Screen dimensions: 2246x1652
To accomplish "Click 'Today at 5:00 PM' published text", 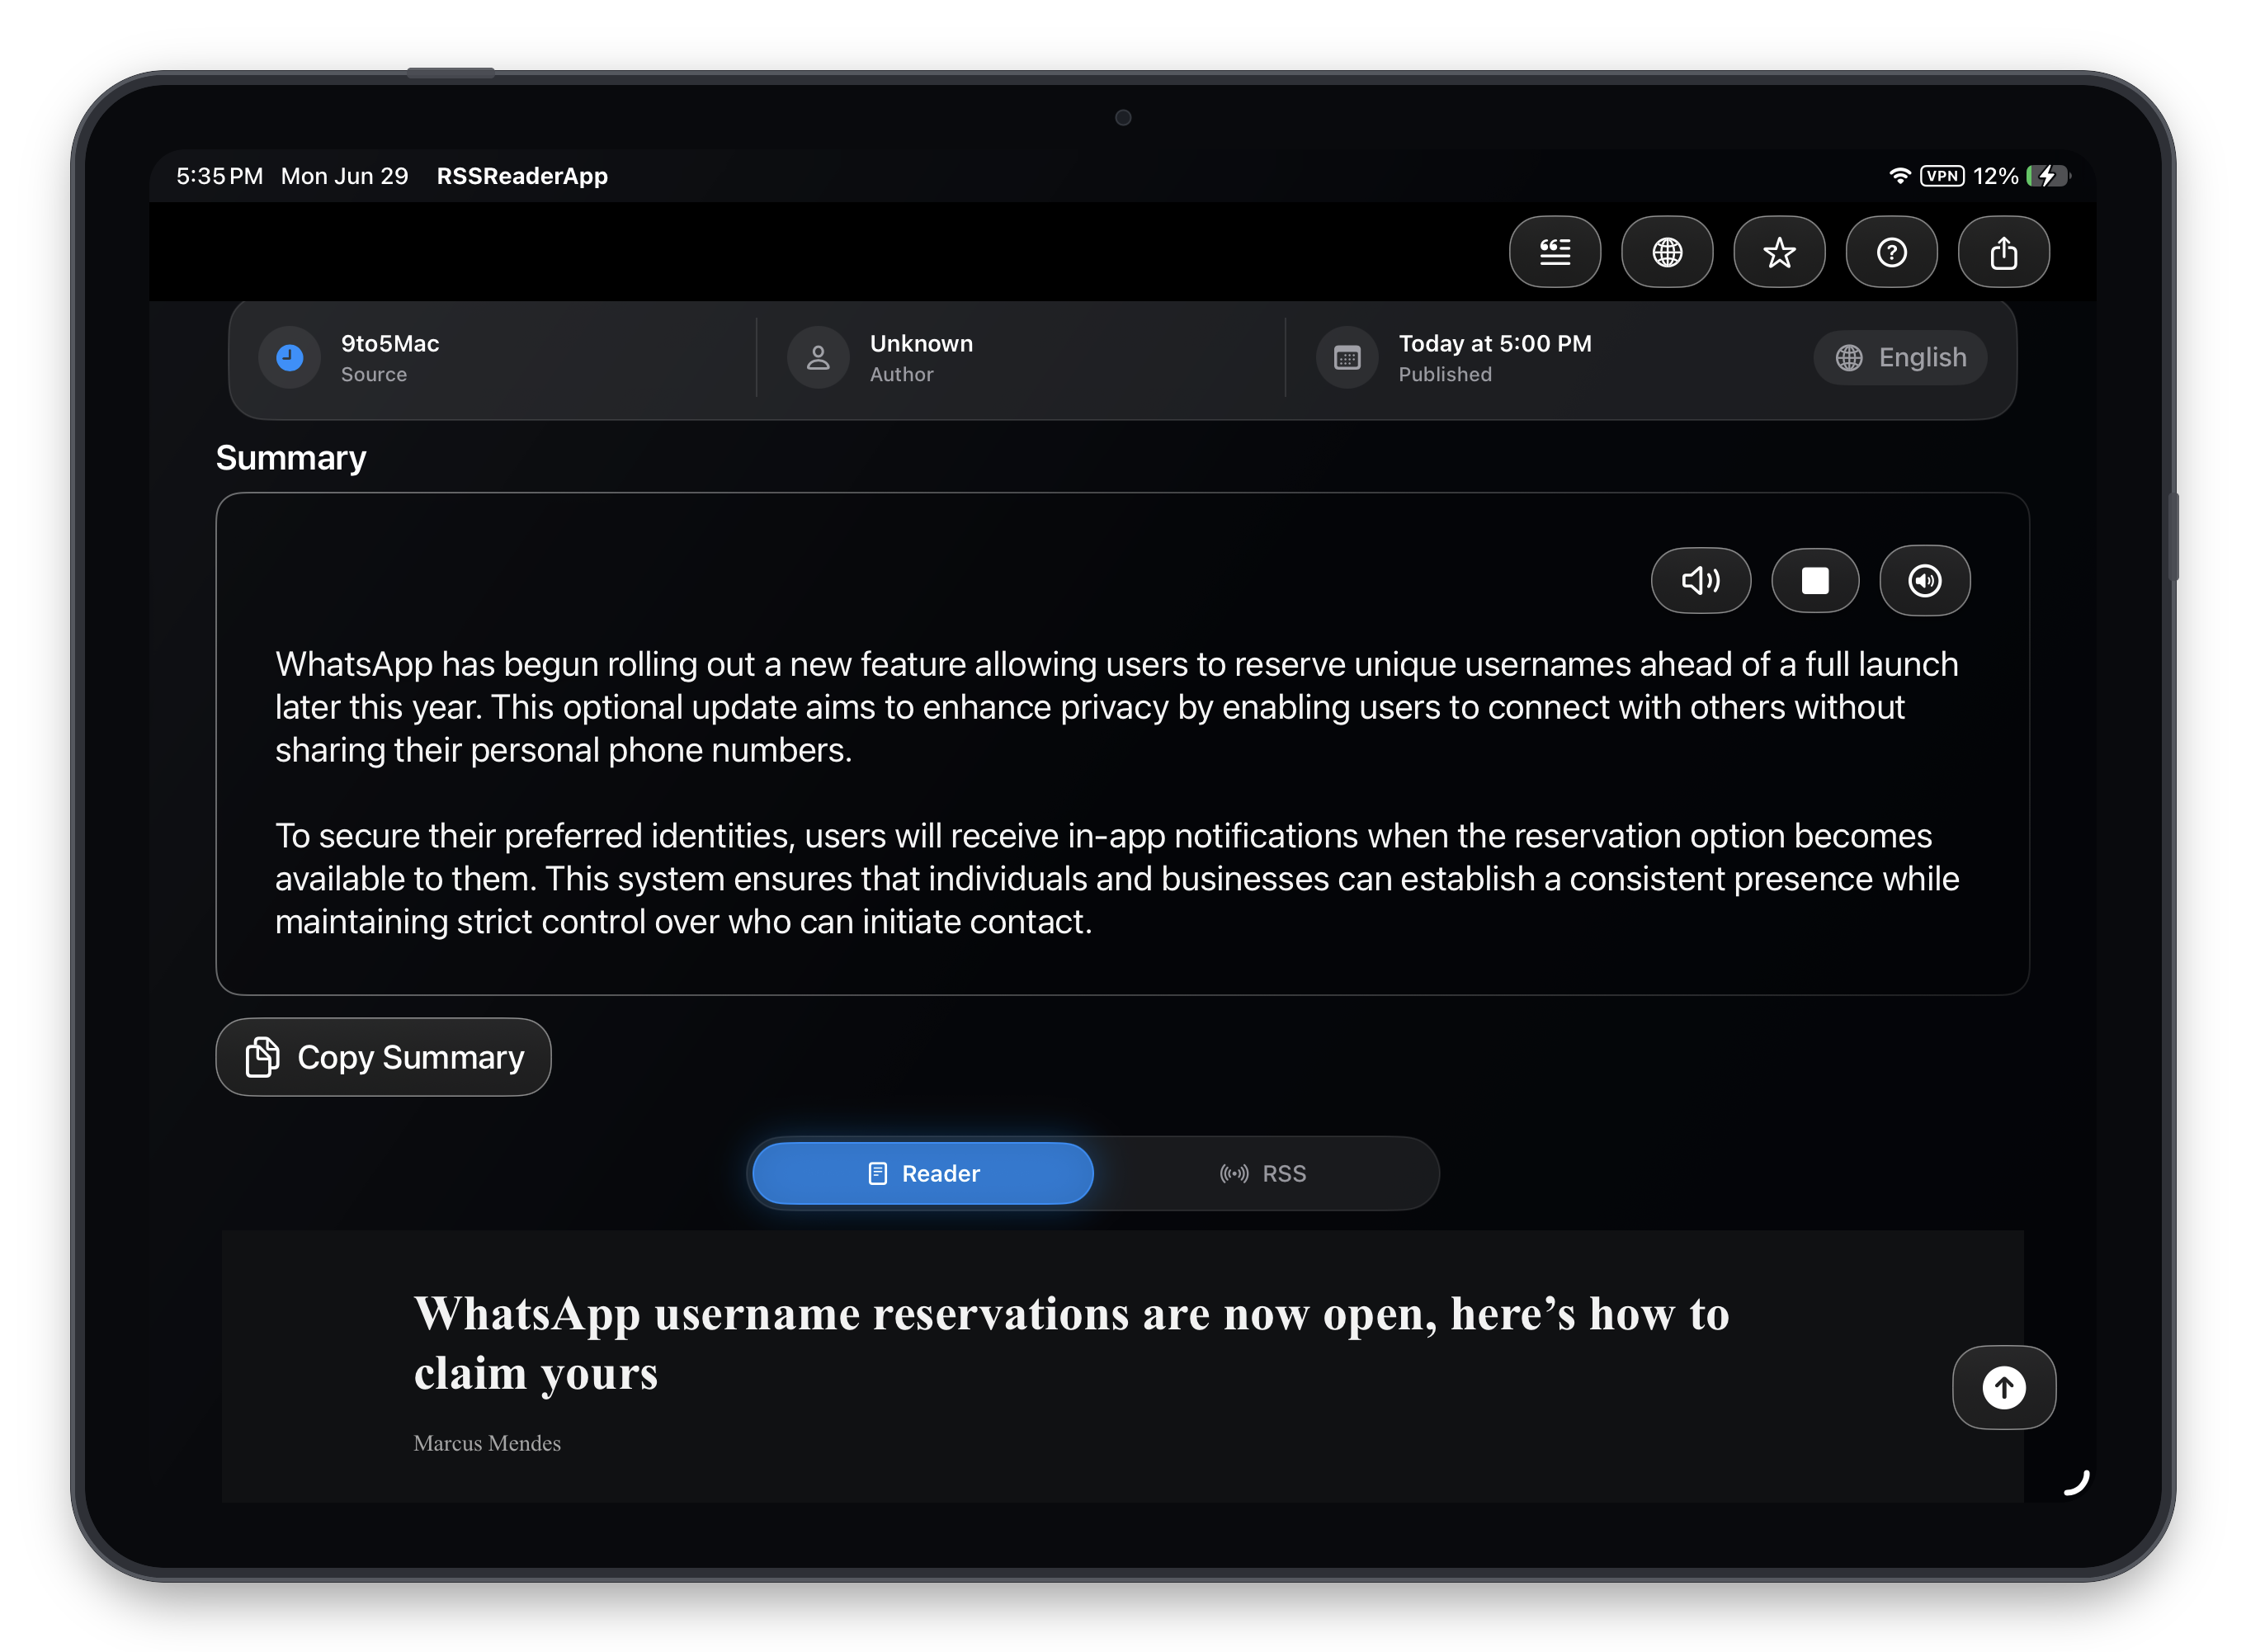I will 1495,343.
